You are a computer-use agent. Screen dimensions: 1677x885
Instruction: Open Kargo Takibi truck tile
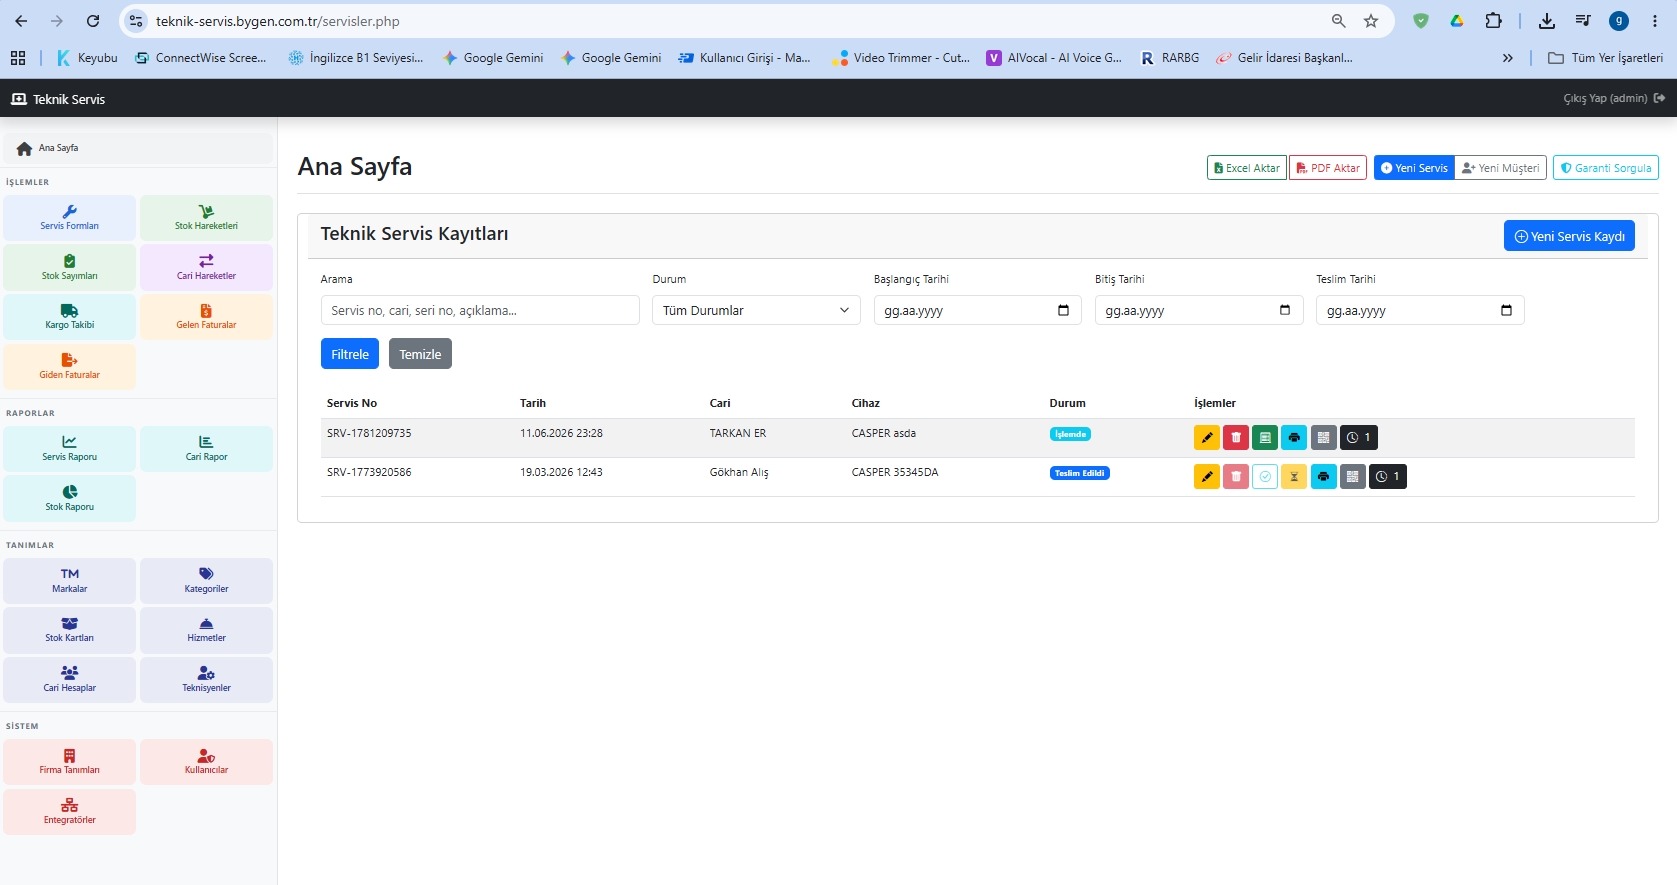tap(69, 316)
